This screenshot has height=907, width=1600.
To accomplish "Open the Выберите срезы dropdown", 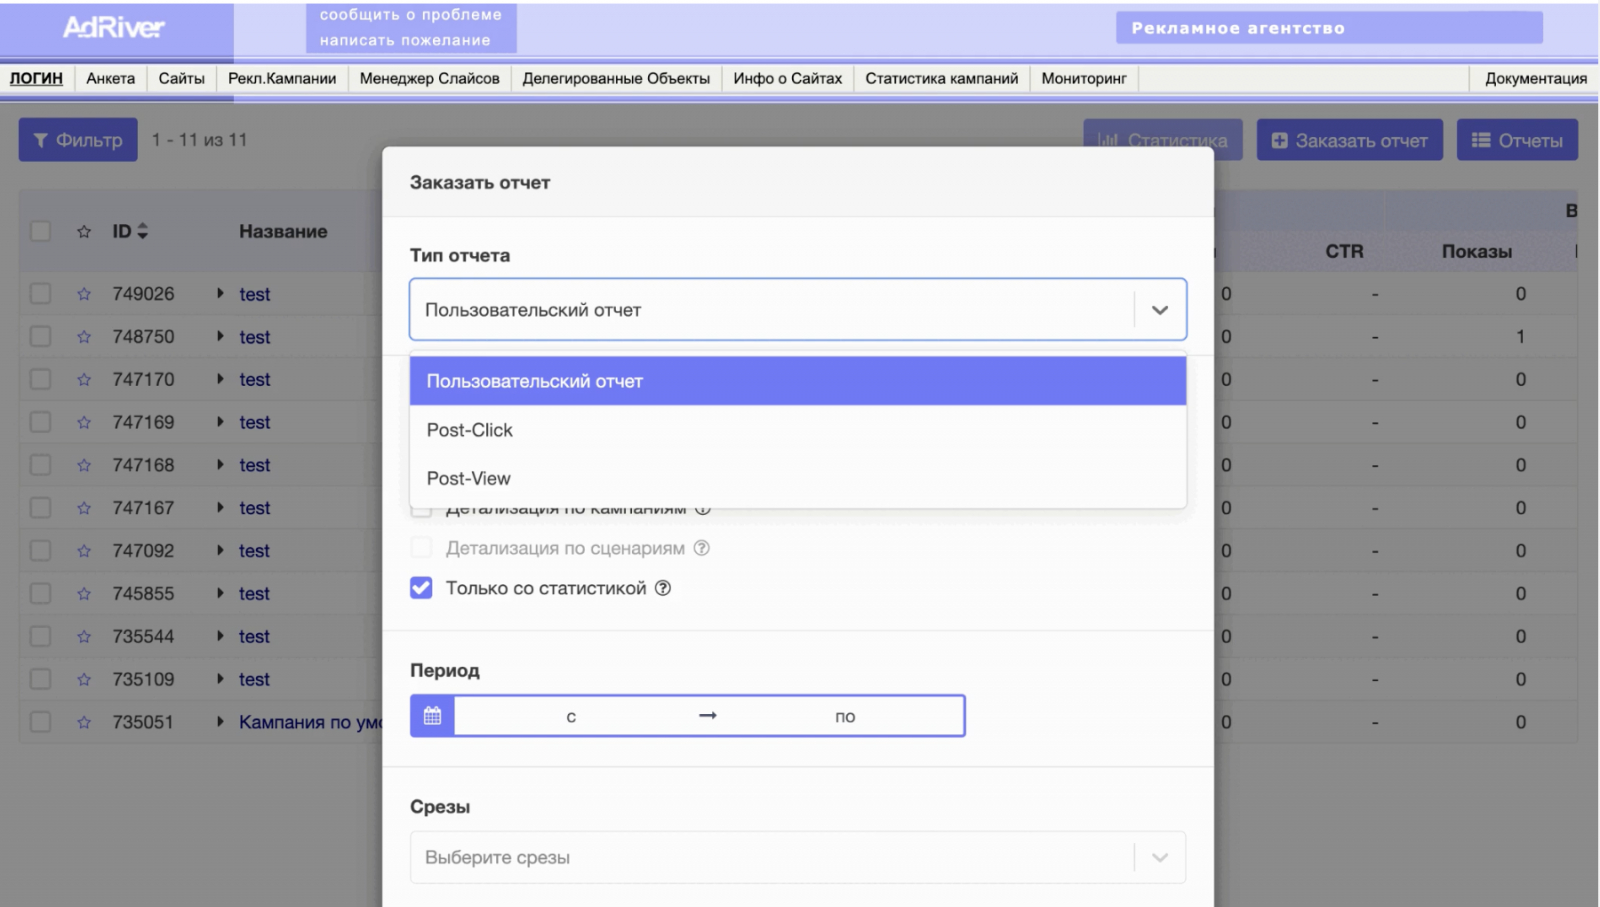I will [x=798, y=858].
